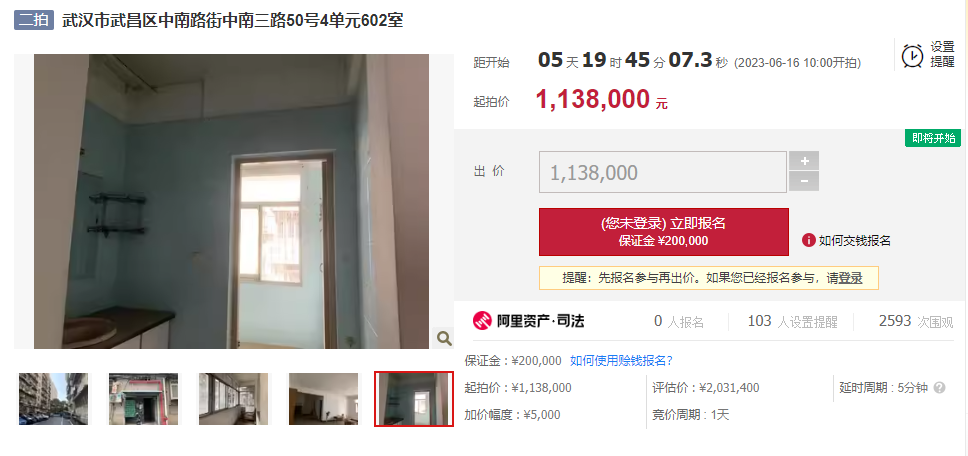Click the 二拍 auction round tag
Viewport: 968px width, 456px height.
coord(34,20)
